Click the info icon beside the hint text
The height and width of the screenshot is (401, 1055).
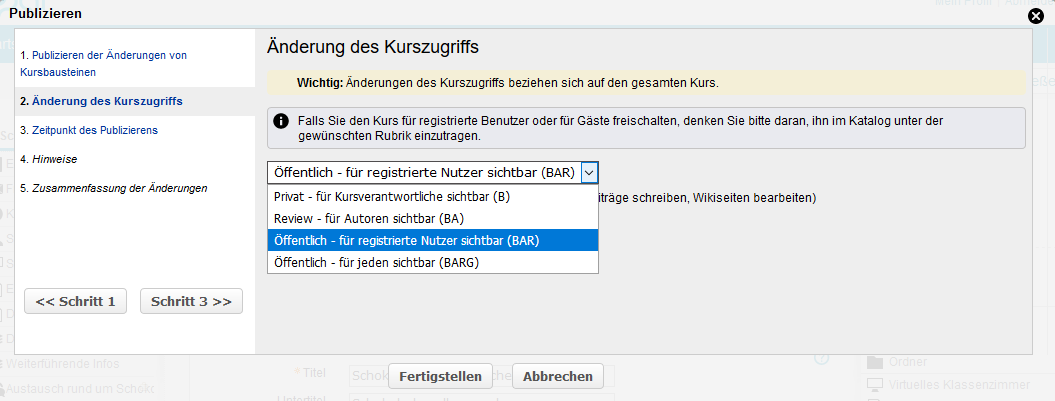(x=282, y=120)
